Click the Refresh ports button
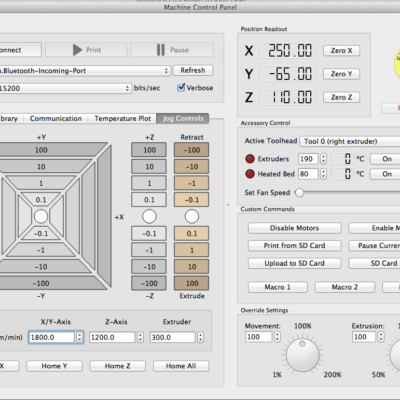 tap(193, 70)
